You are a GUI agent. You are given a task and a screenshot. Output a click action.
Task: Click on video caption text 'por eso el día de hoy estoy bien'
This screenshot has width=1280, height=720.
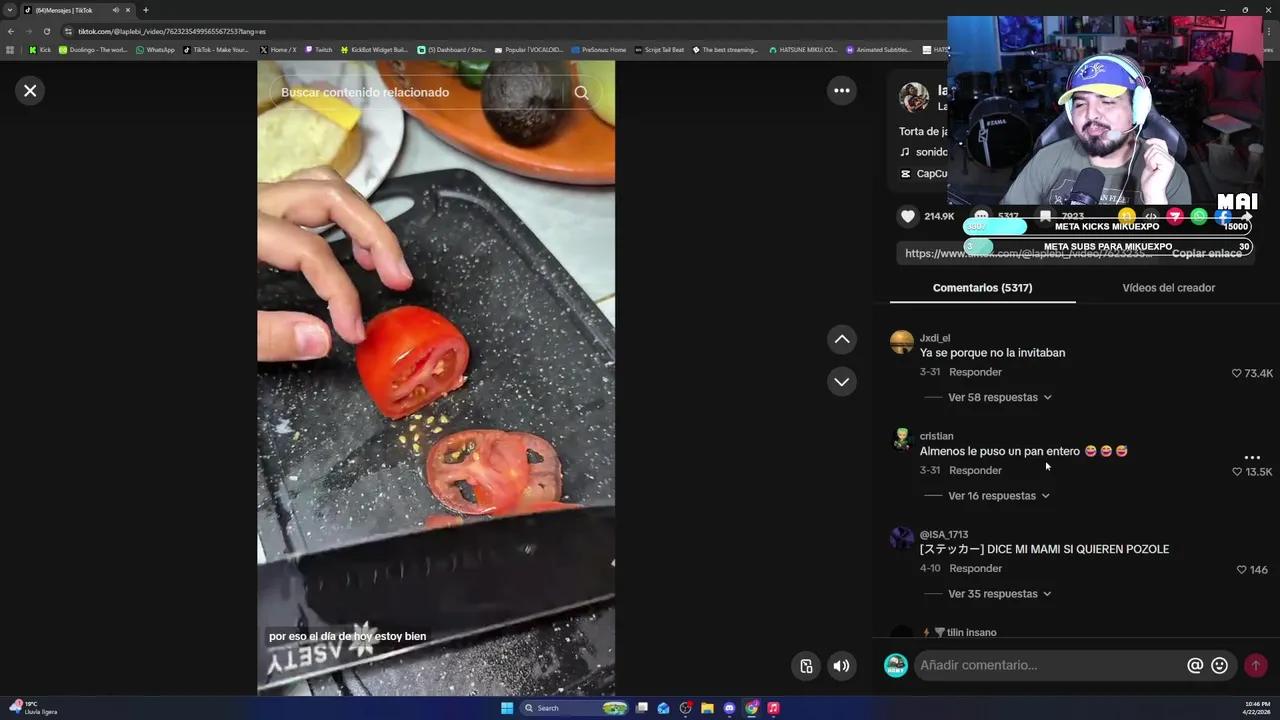coord(347,636)
